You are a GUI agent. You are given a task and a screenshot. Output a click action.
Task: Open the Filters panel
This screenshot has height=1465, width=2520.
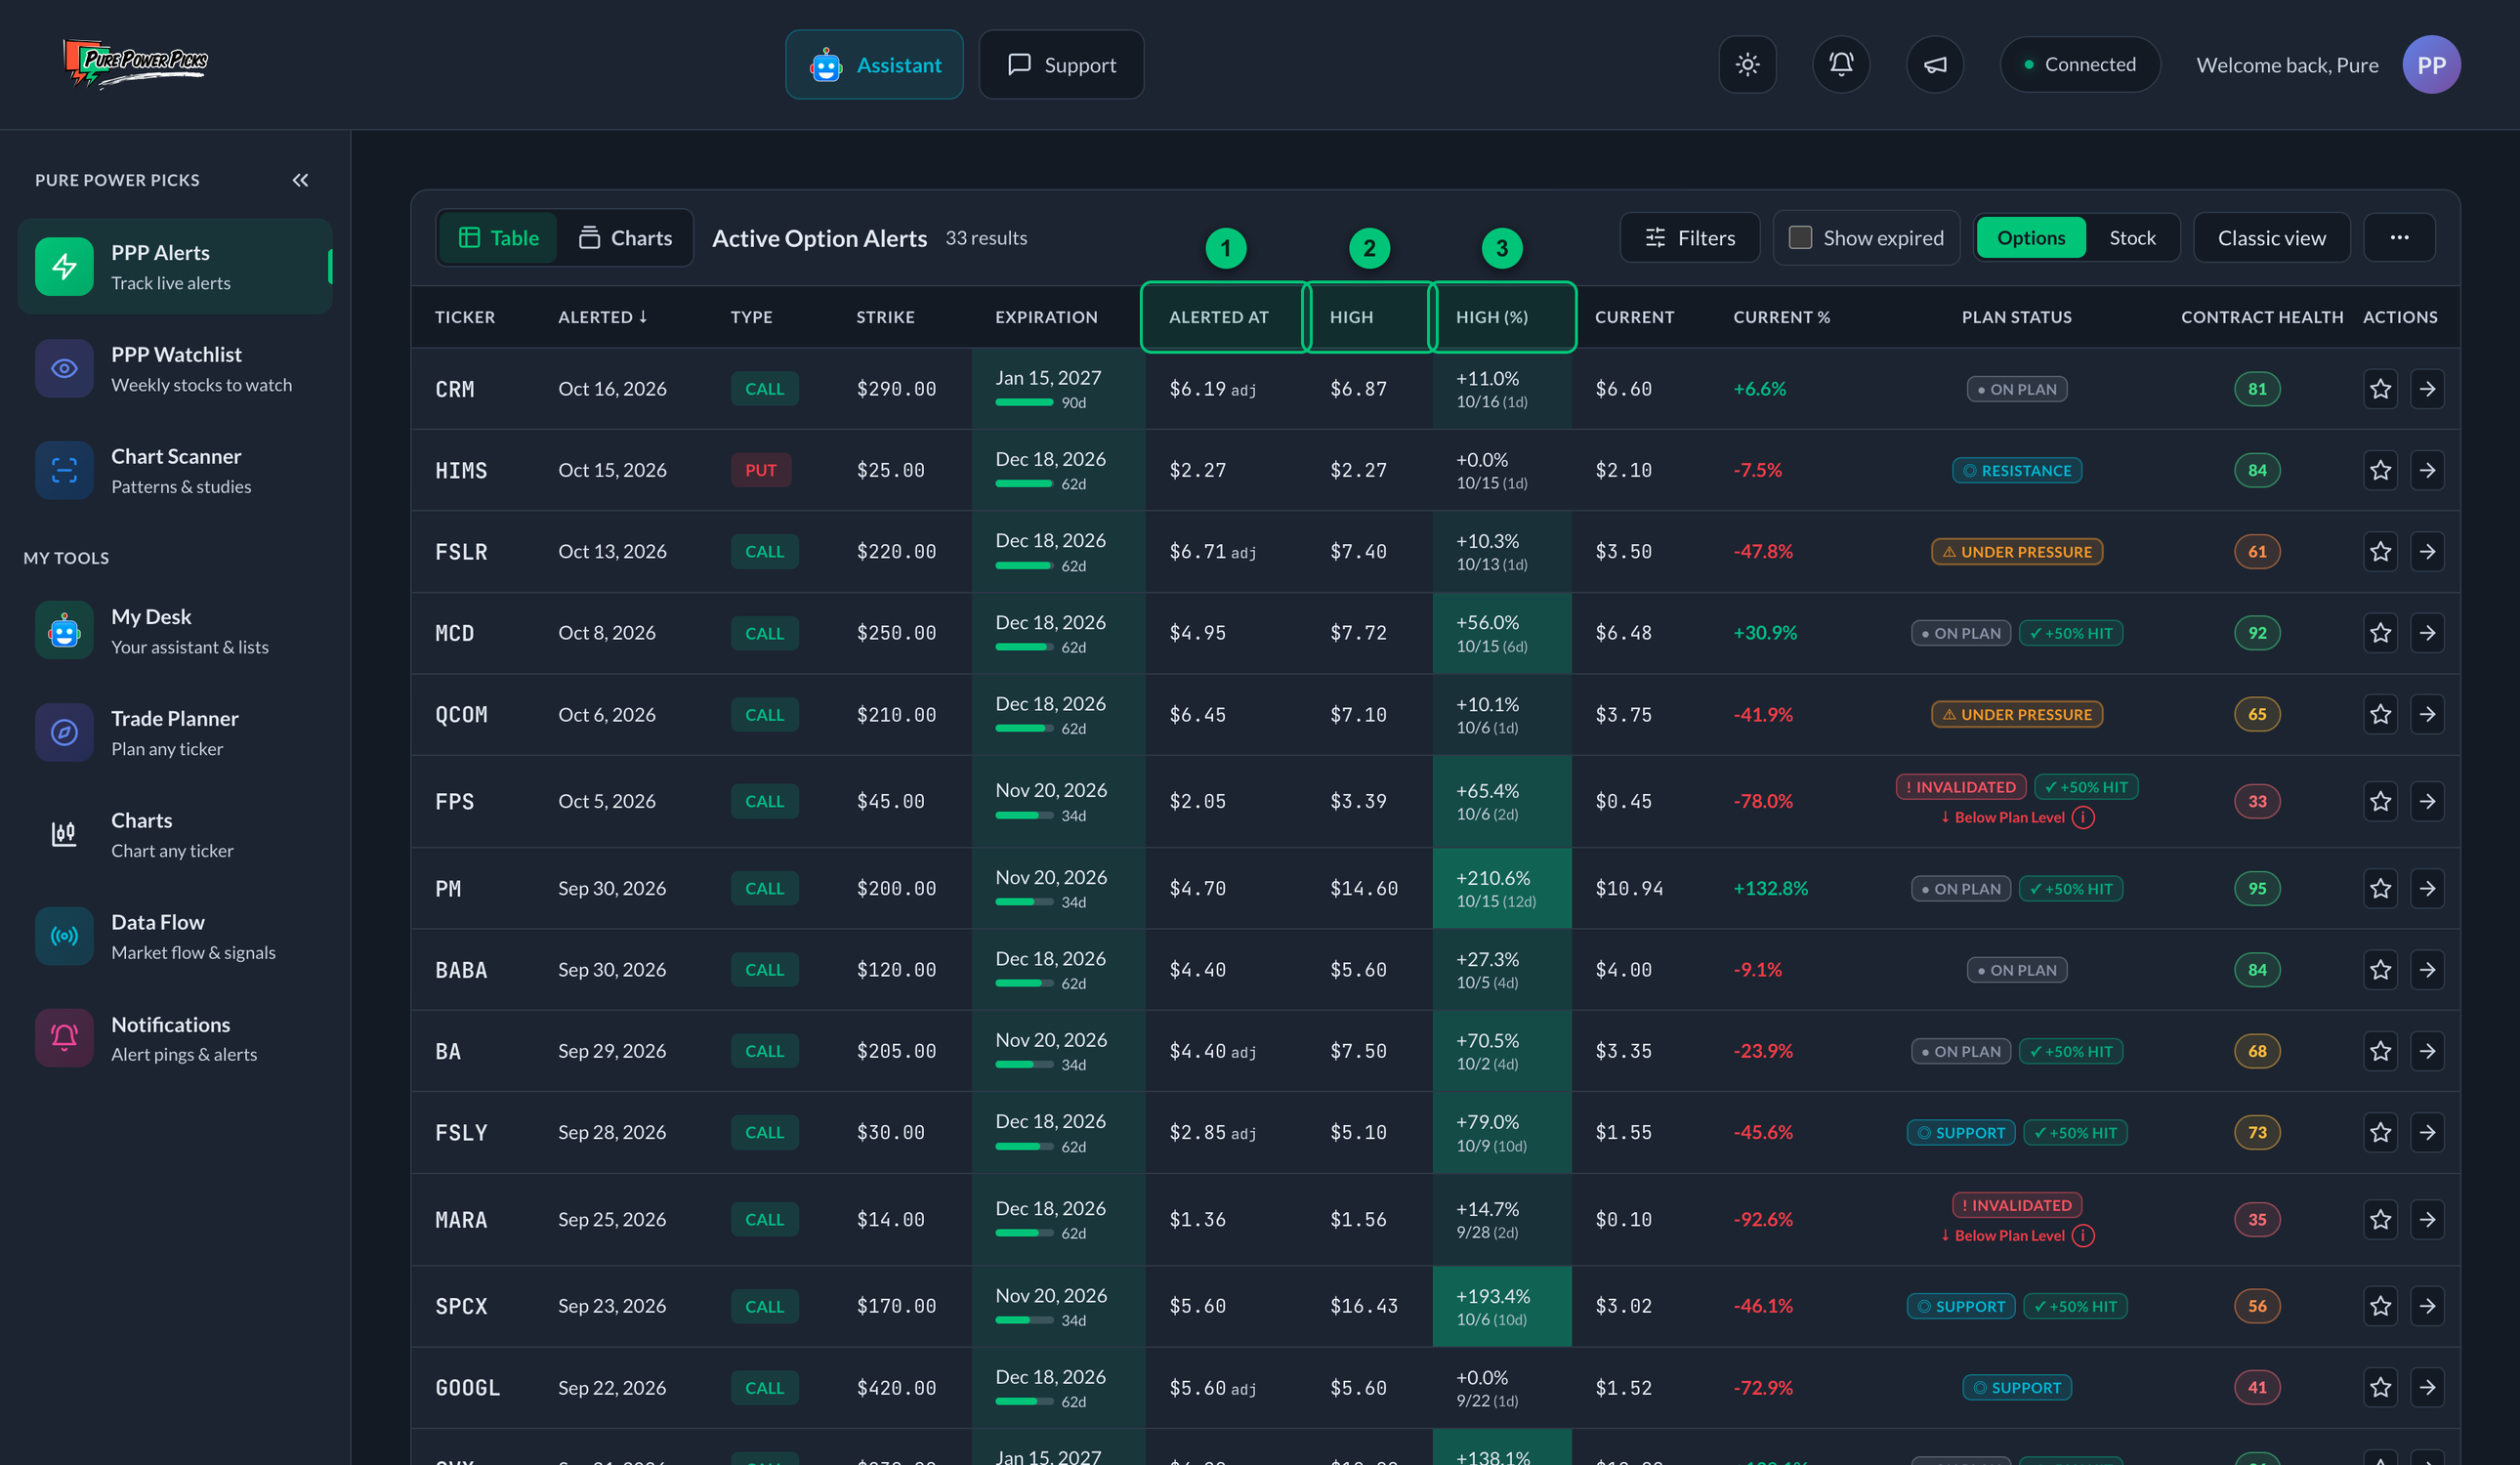(1689, 238)
